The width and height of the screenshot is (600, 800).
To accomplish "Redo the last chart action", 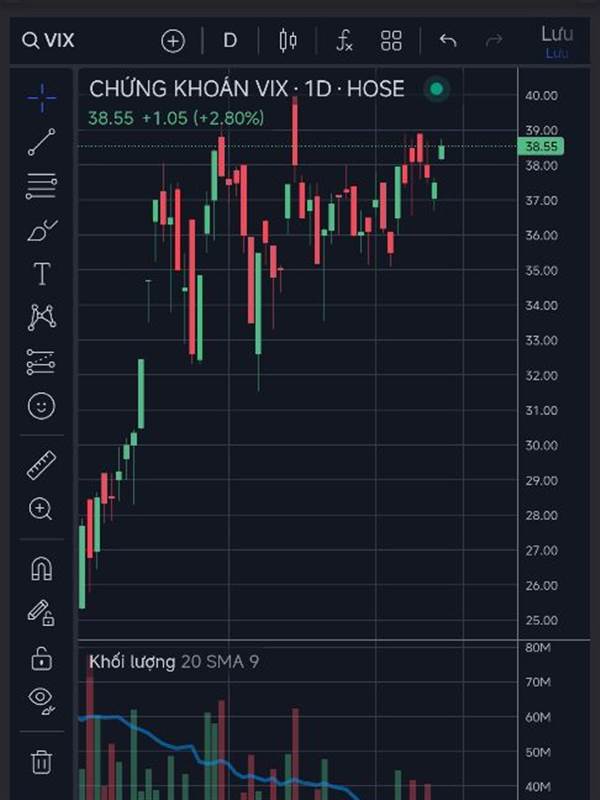I will pos(494,40).
